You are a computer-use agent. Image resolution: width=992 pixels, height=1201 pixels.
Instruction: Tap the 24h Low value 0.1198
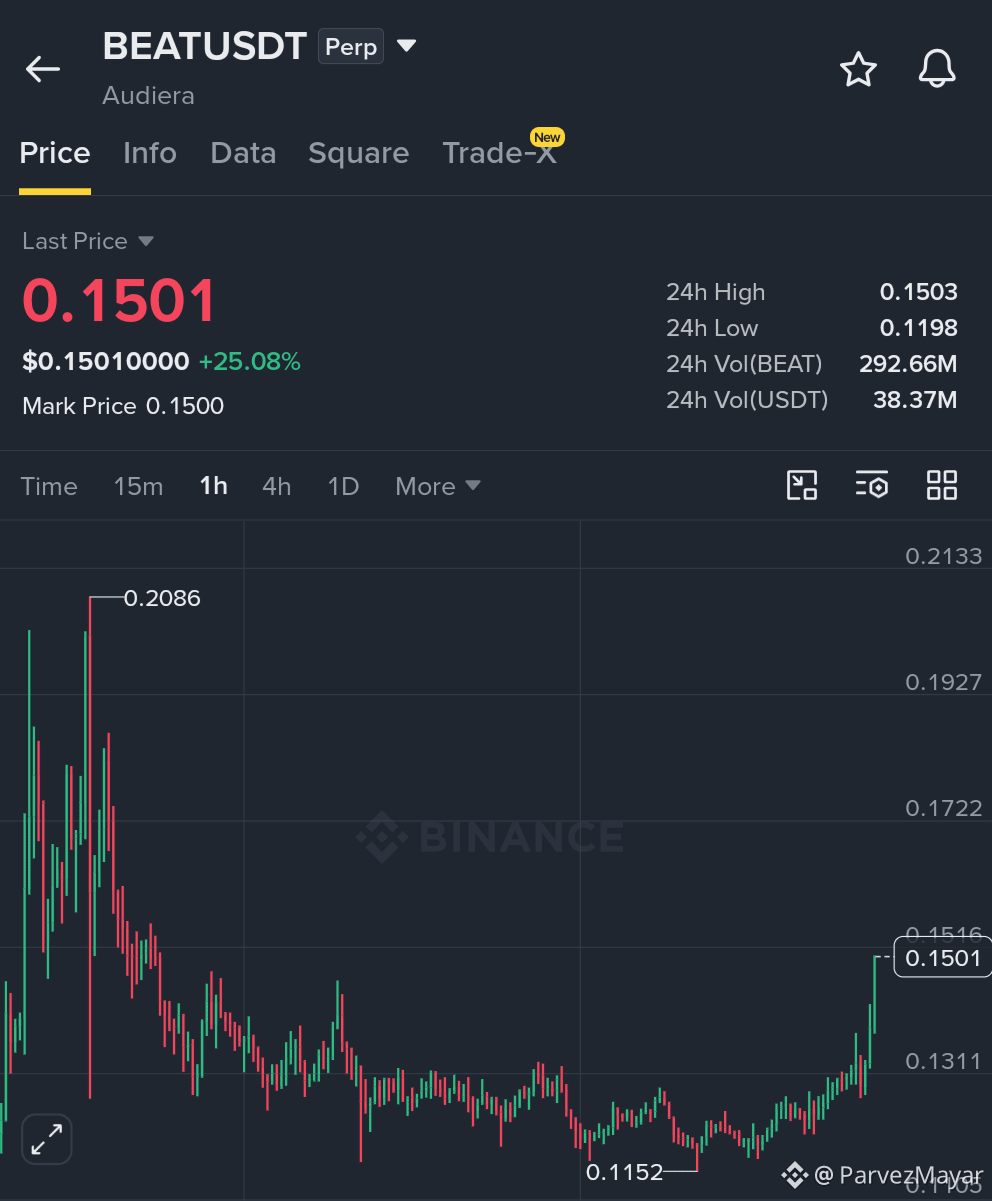pyautogui.click(x=919, y=328)
